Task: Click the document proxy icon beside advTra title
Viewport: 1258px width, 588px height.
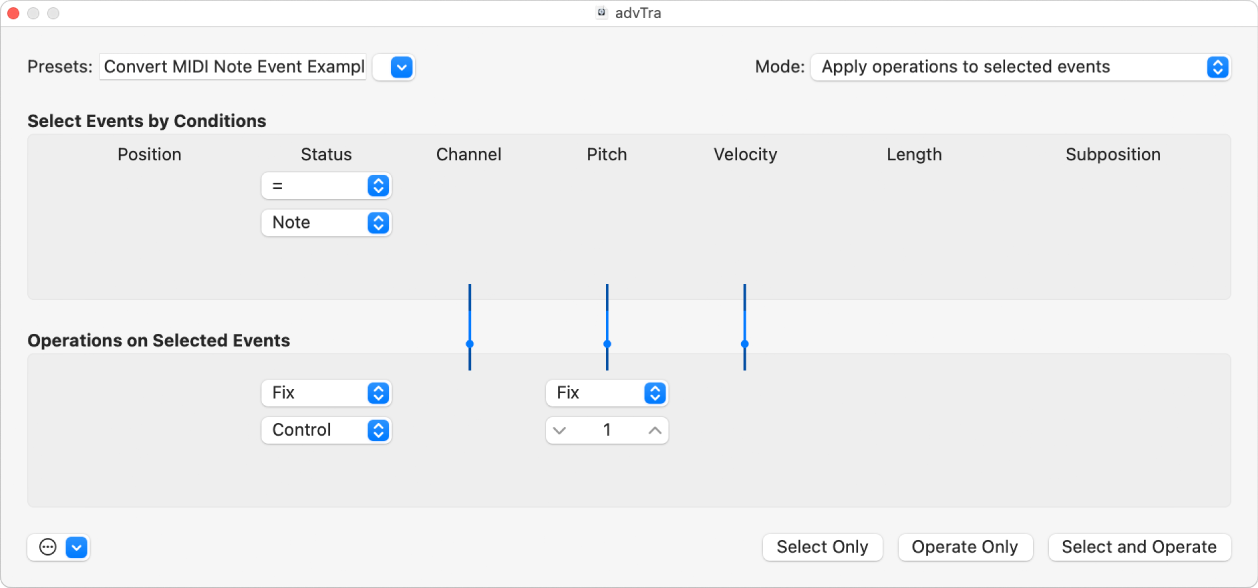Action: (601, 13)
